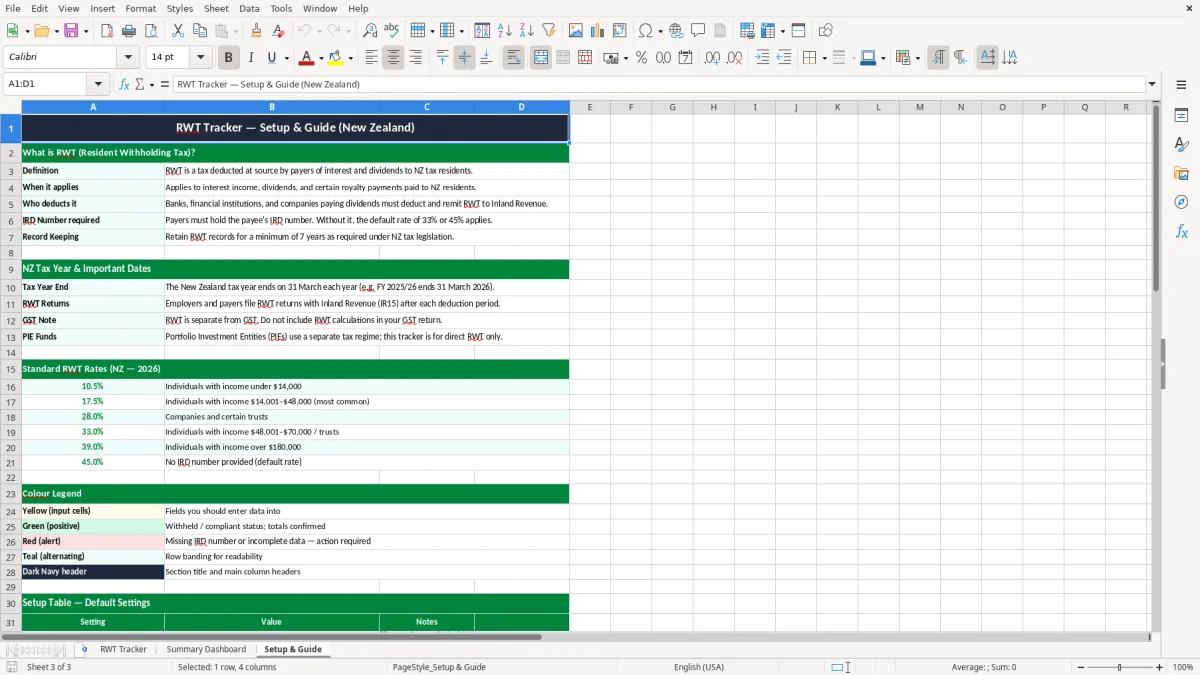Toggle Align Left
Screen dimensions: 1200x675
coord(371,58)
